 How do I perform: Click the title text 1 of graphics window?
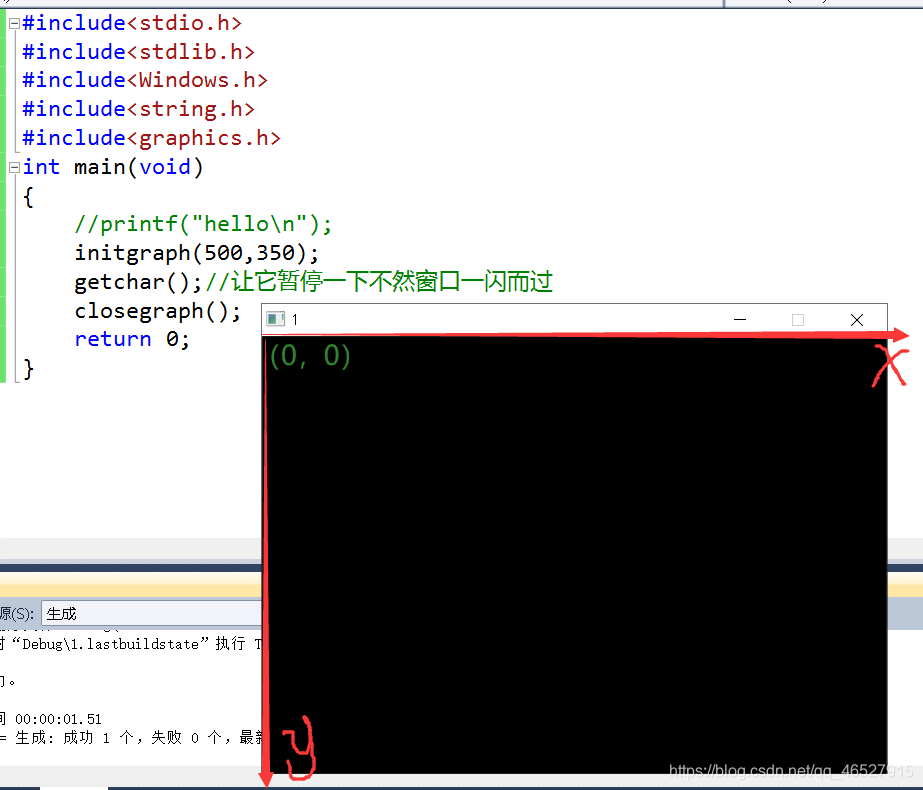pos(294,320)
